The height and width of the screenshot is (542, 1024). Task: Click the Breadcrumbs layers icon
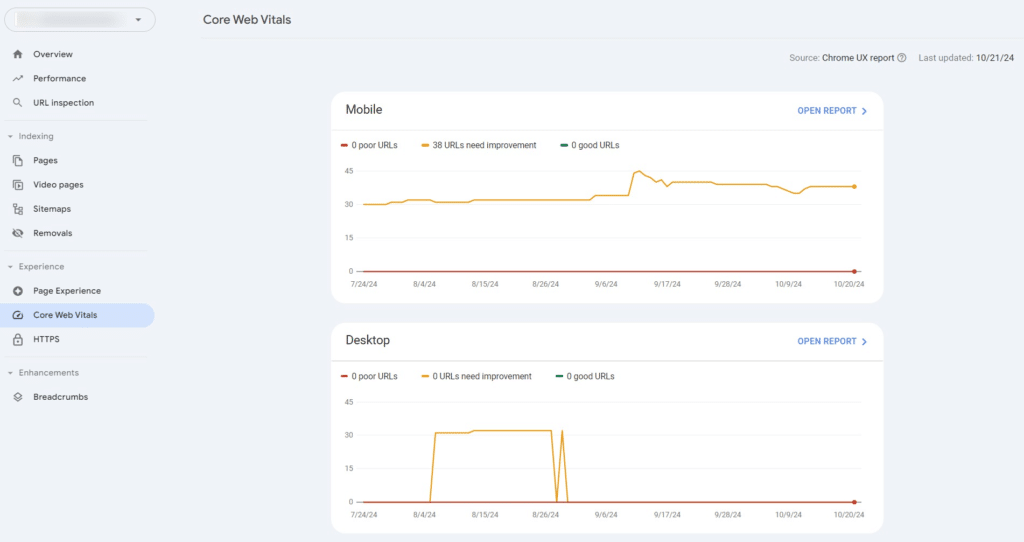pyautogui.click(x=18, y=397)
